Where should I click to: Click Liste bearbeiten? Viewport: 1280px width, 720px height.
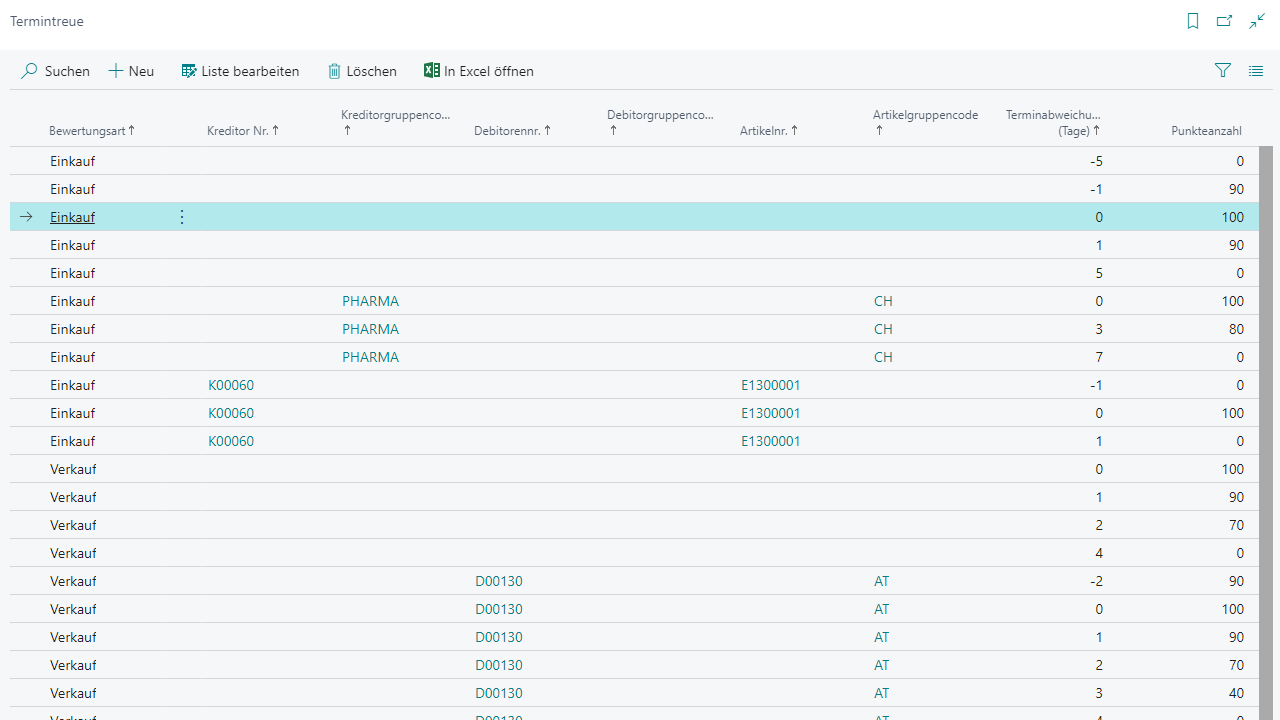coord(240,71)
